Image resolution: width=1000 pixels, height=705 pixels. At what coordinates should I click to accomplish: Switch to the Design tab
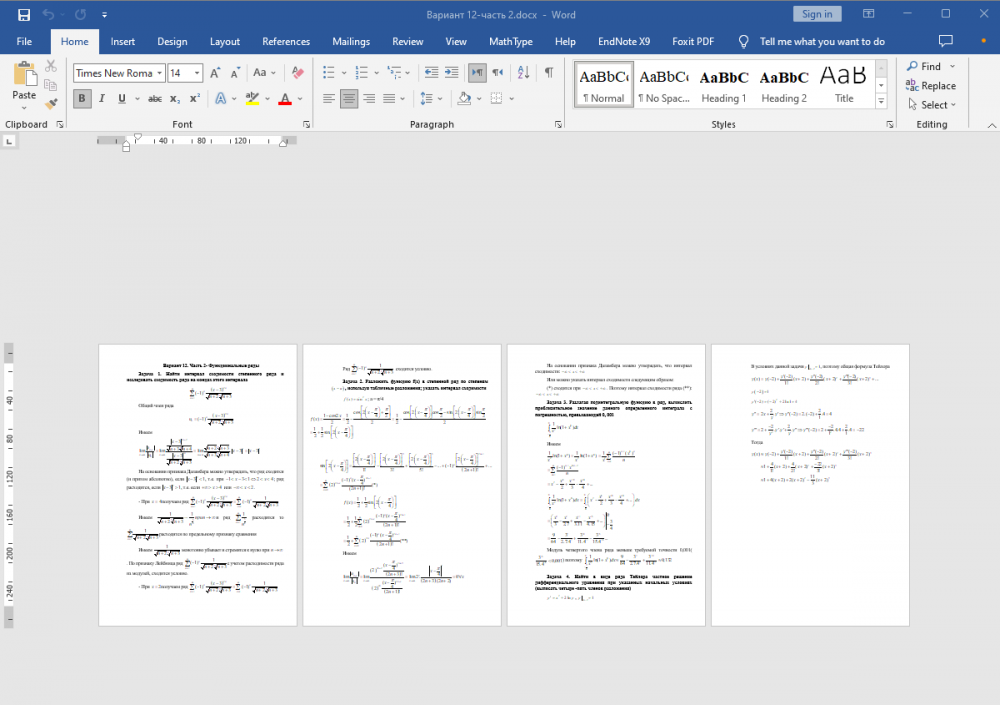click(x=172, y=41)
